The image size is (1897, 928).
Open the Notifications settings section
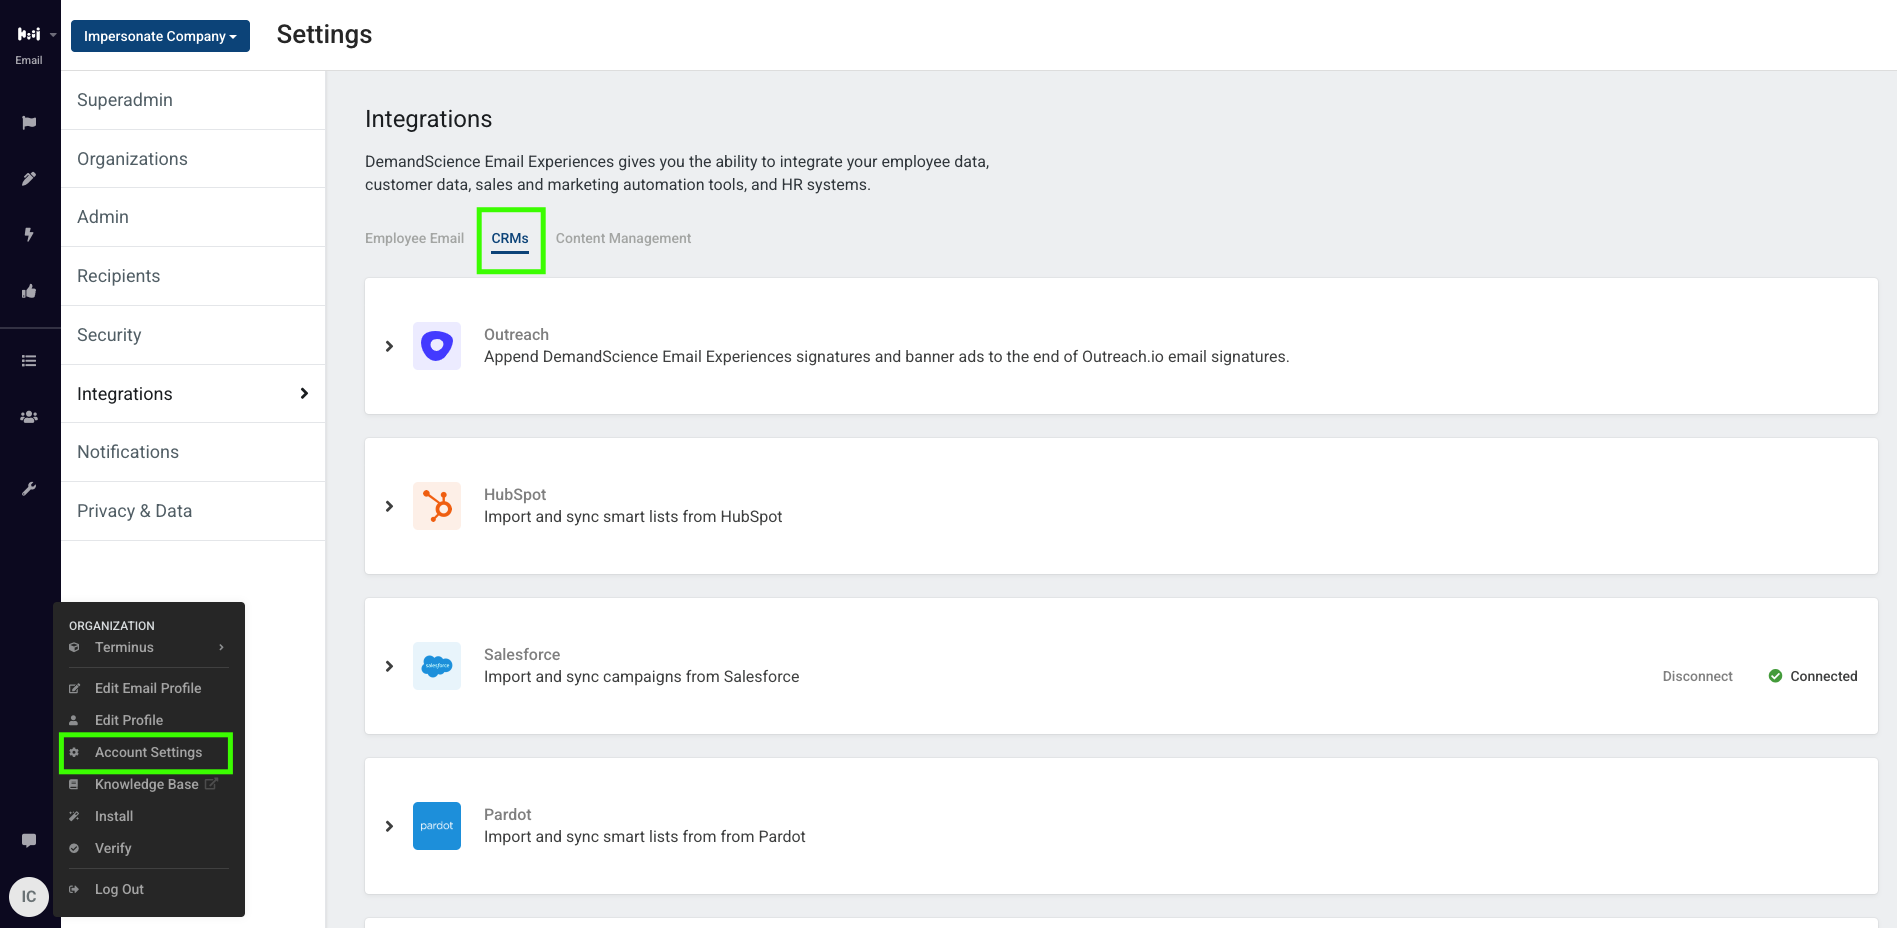tap(193, 452)
